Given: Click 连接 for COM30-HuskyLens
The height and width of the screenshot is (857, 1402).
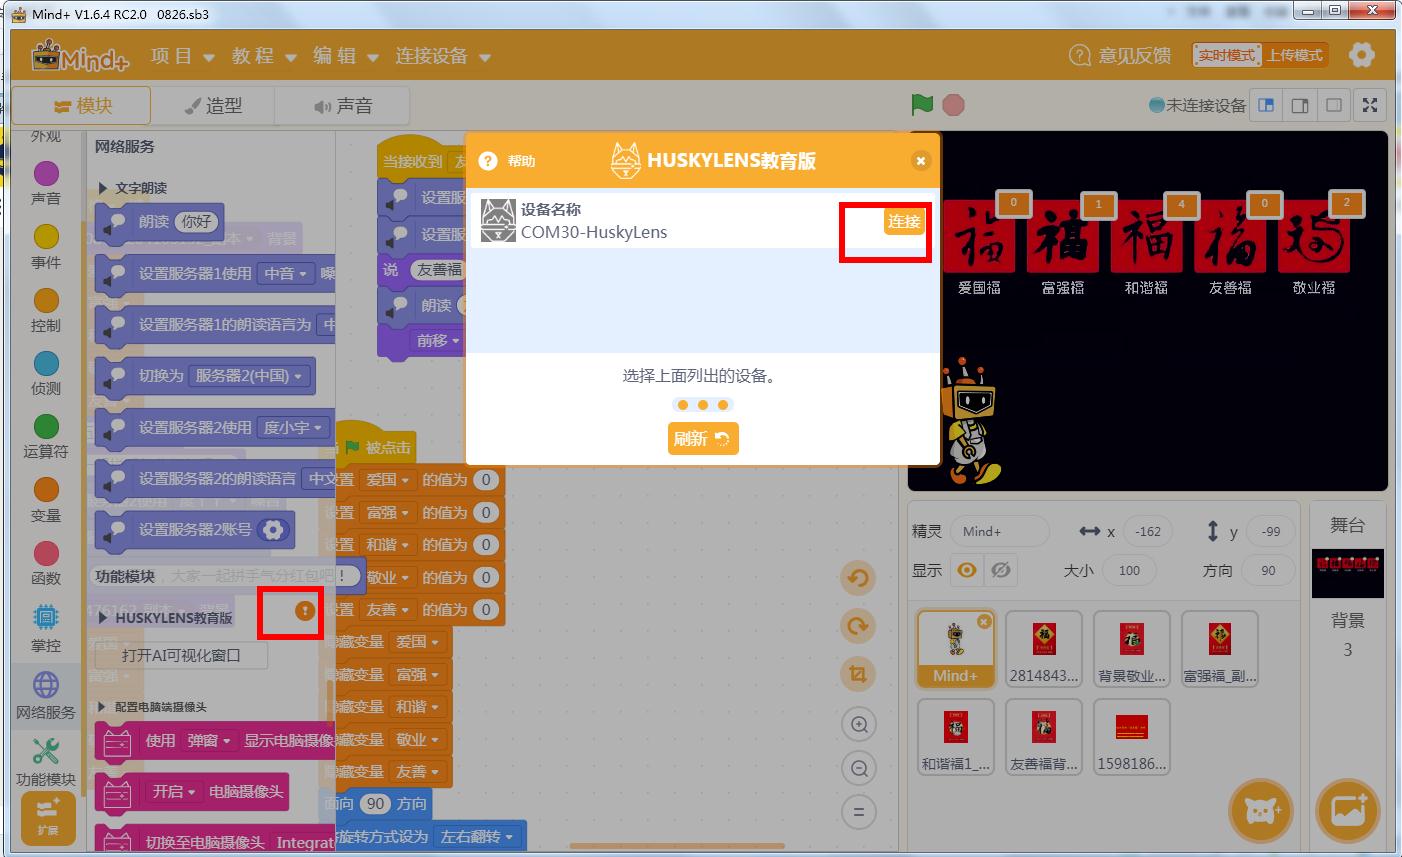Looking at the screenshot, I should tap(903, 221).
